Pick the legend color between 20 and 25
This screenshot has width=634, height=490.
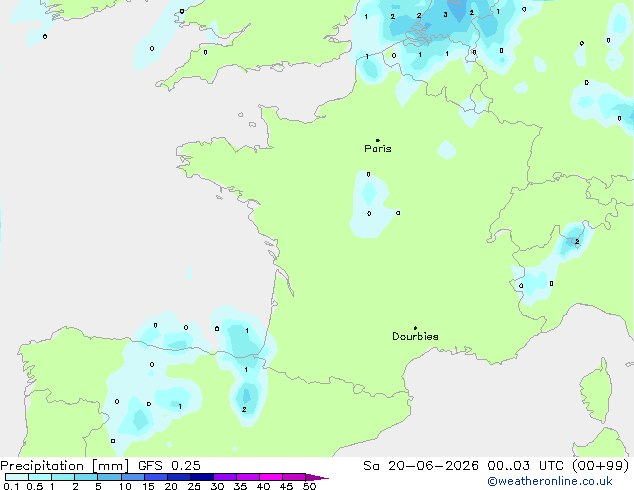coord(179,477)
